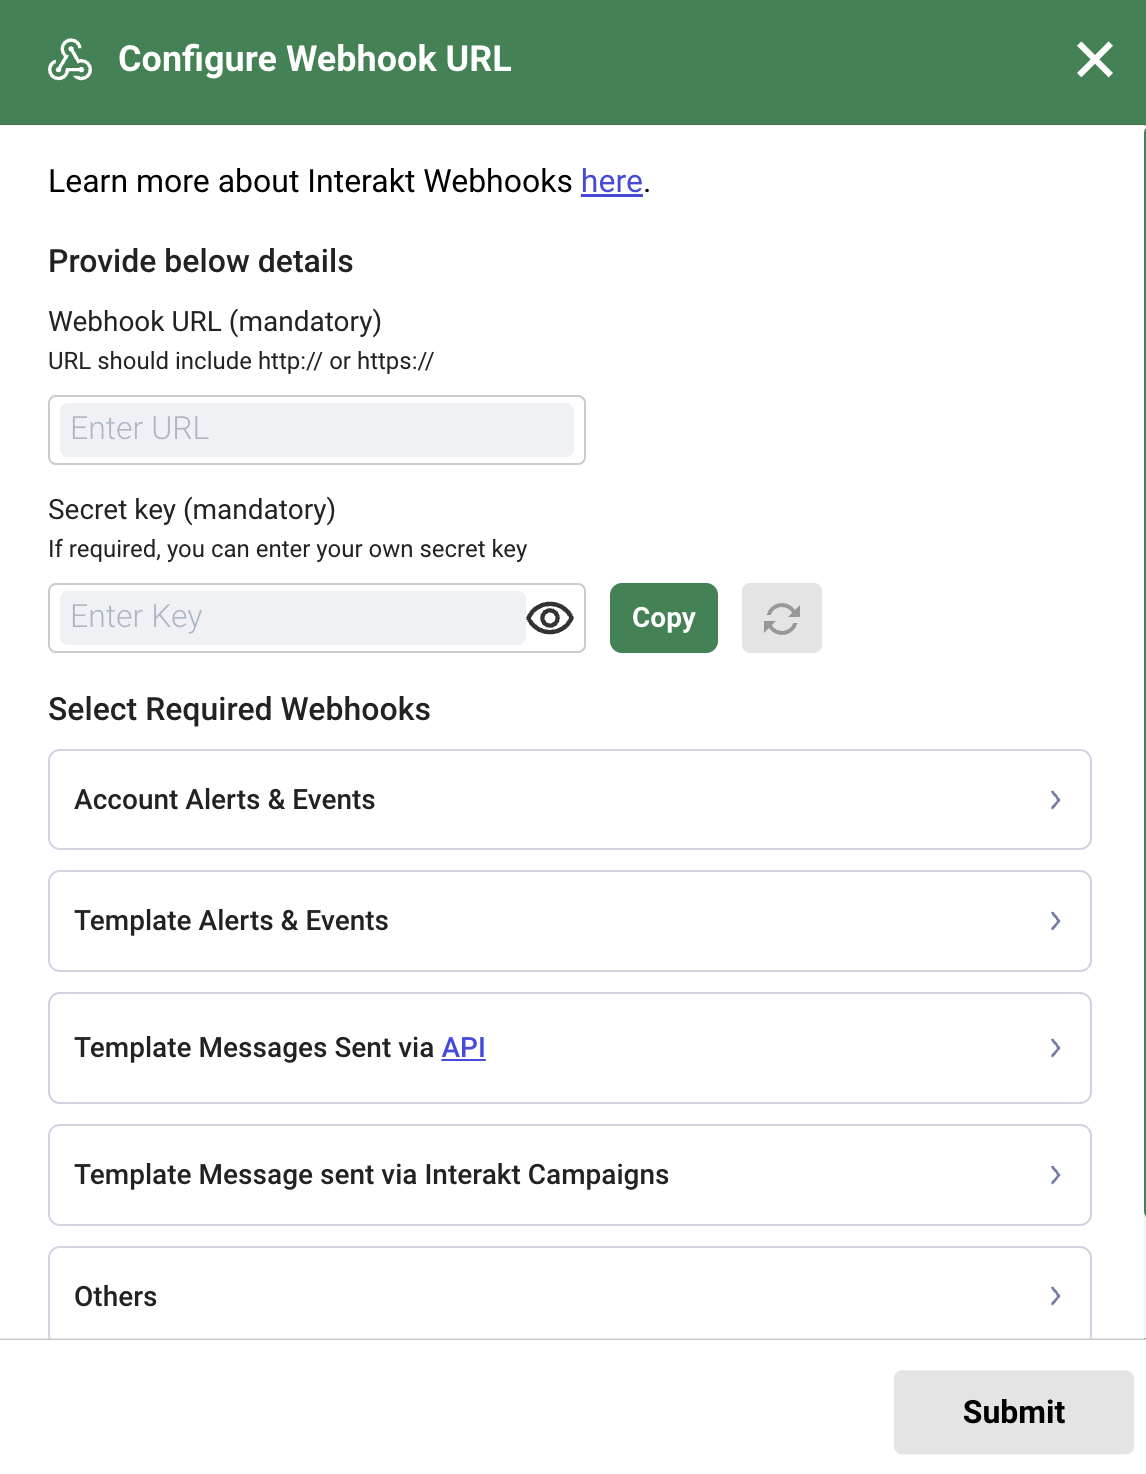Screen dimensions: 1146x1474
Task: Click the Enter URL input field
Action: click(x=316, y=430)
